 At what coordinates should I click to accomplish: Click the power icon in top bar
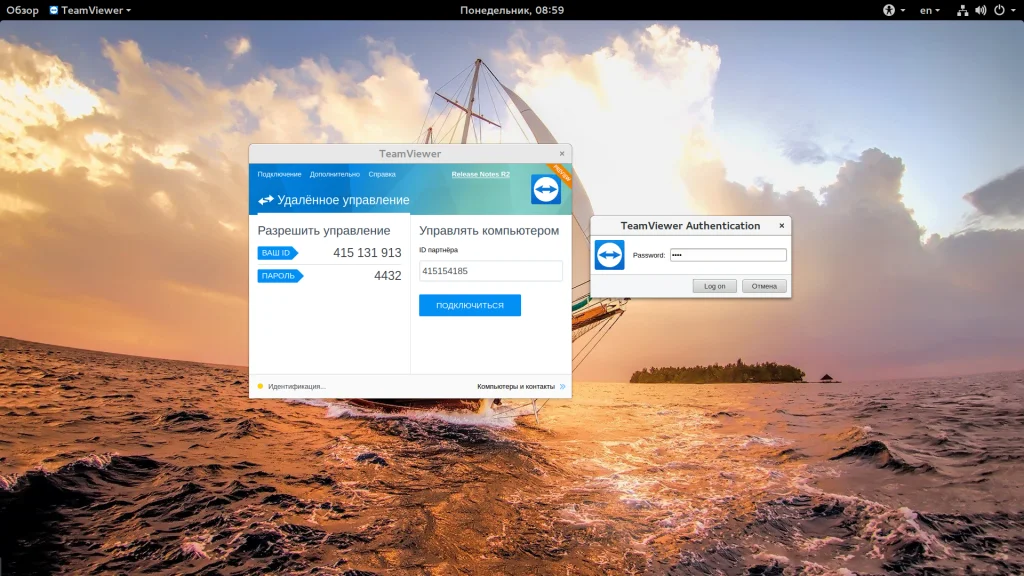click(999, 10)
